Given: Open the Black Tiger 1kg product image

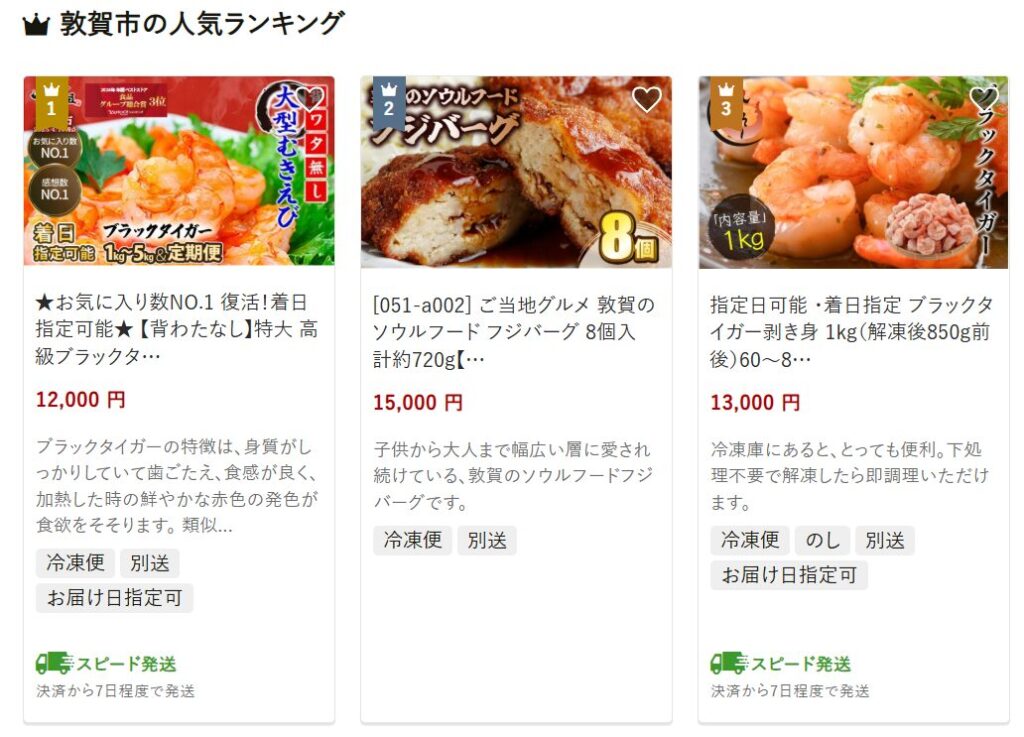Looking at the screenshot, I should pyautogui.click(x=853, y=172).
